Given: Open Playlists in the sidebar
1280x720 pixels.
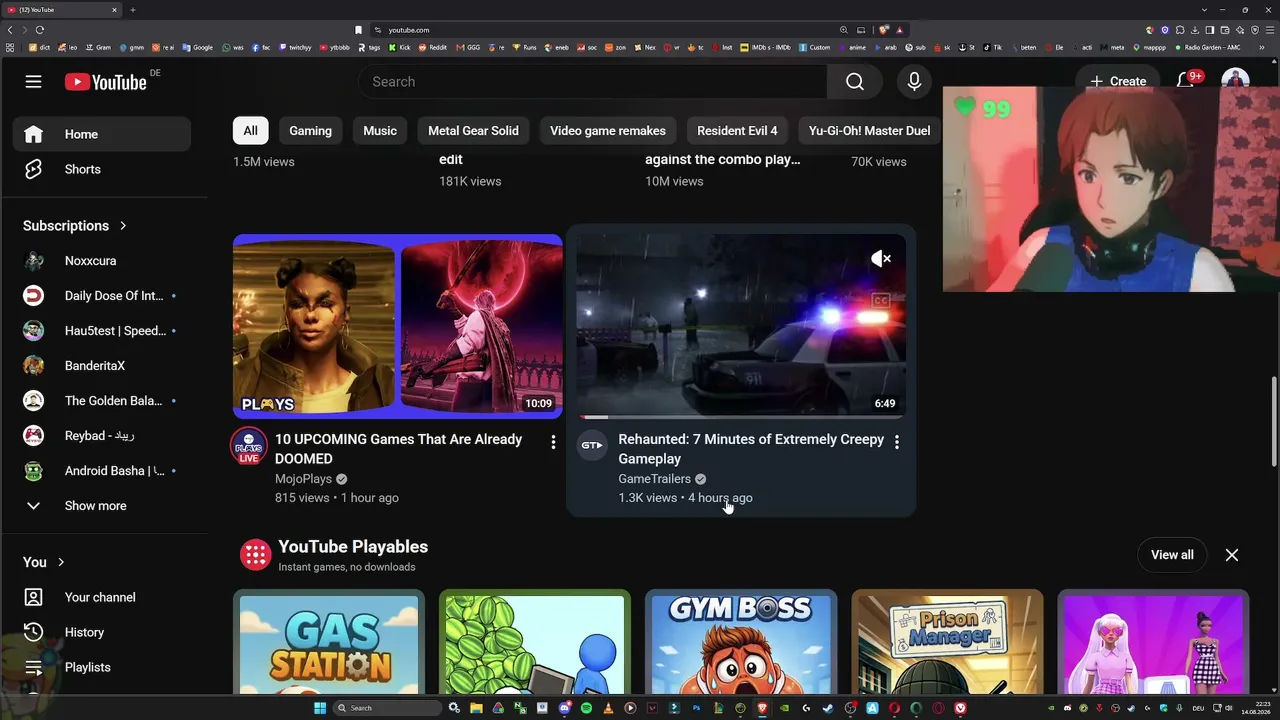Looking at the screenshot, I should pyautogui.click(x=102, y=667).
